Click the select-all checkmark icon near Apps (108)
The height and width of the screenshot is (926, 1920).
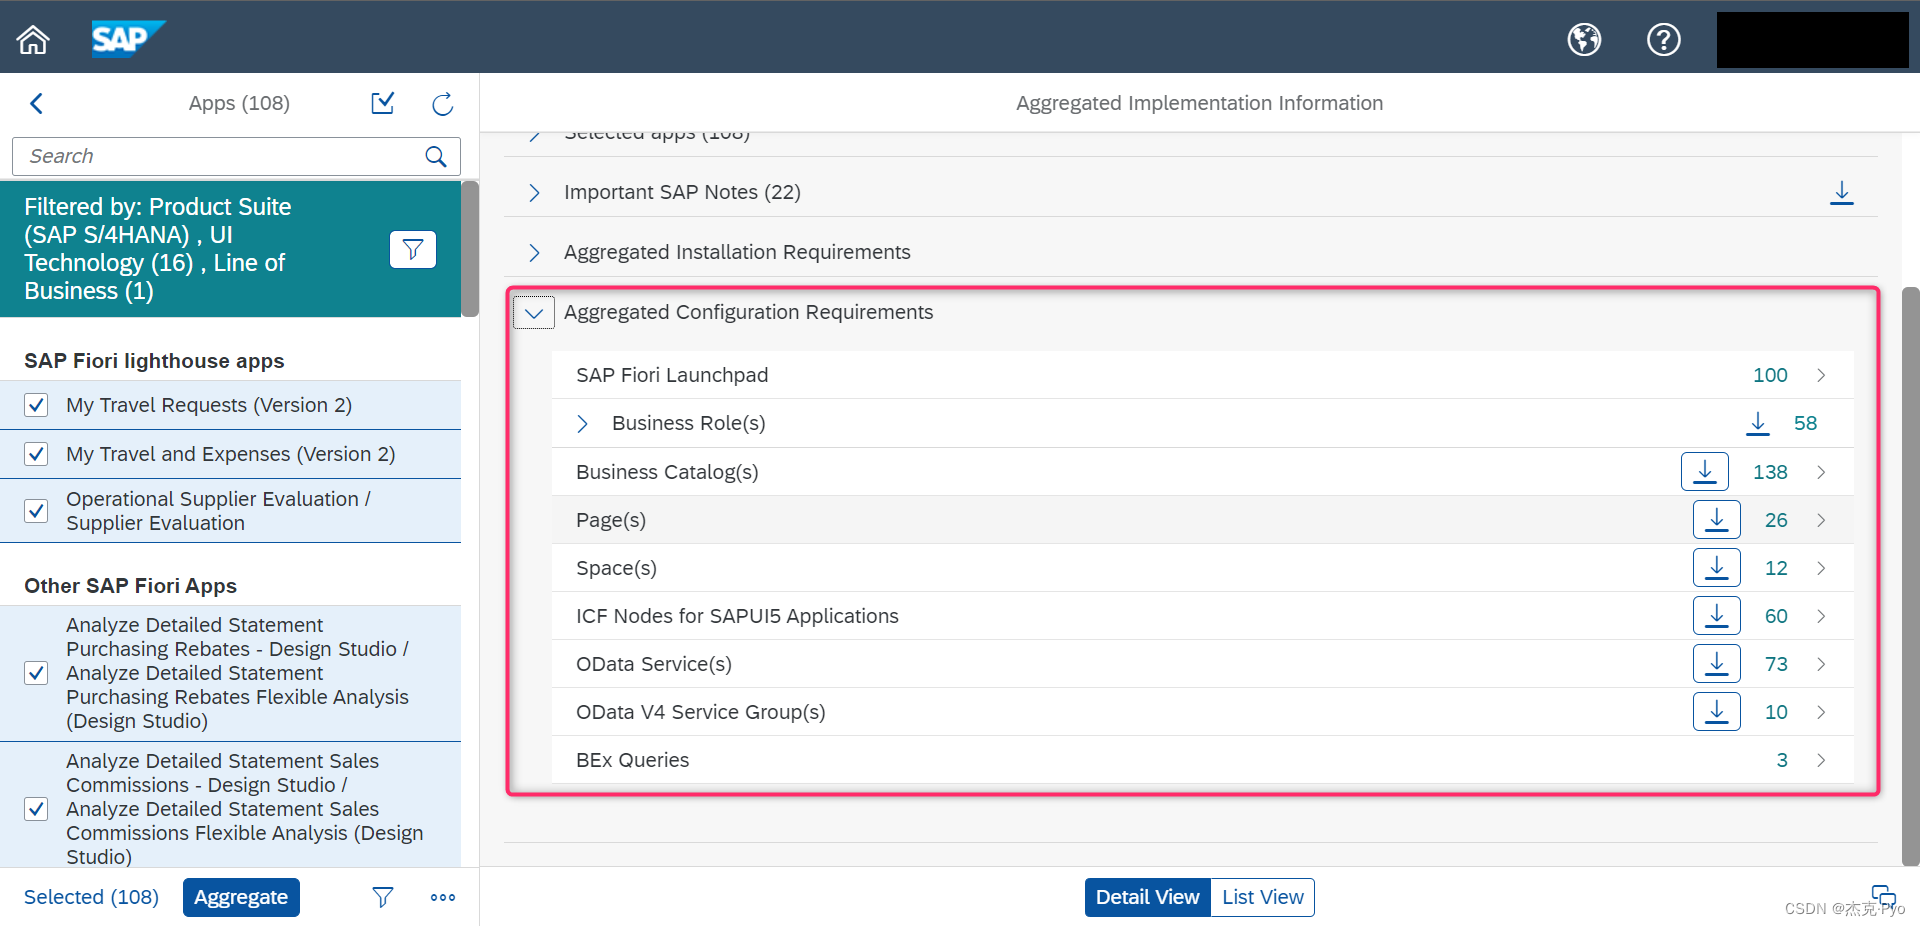(382, 103)
